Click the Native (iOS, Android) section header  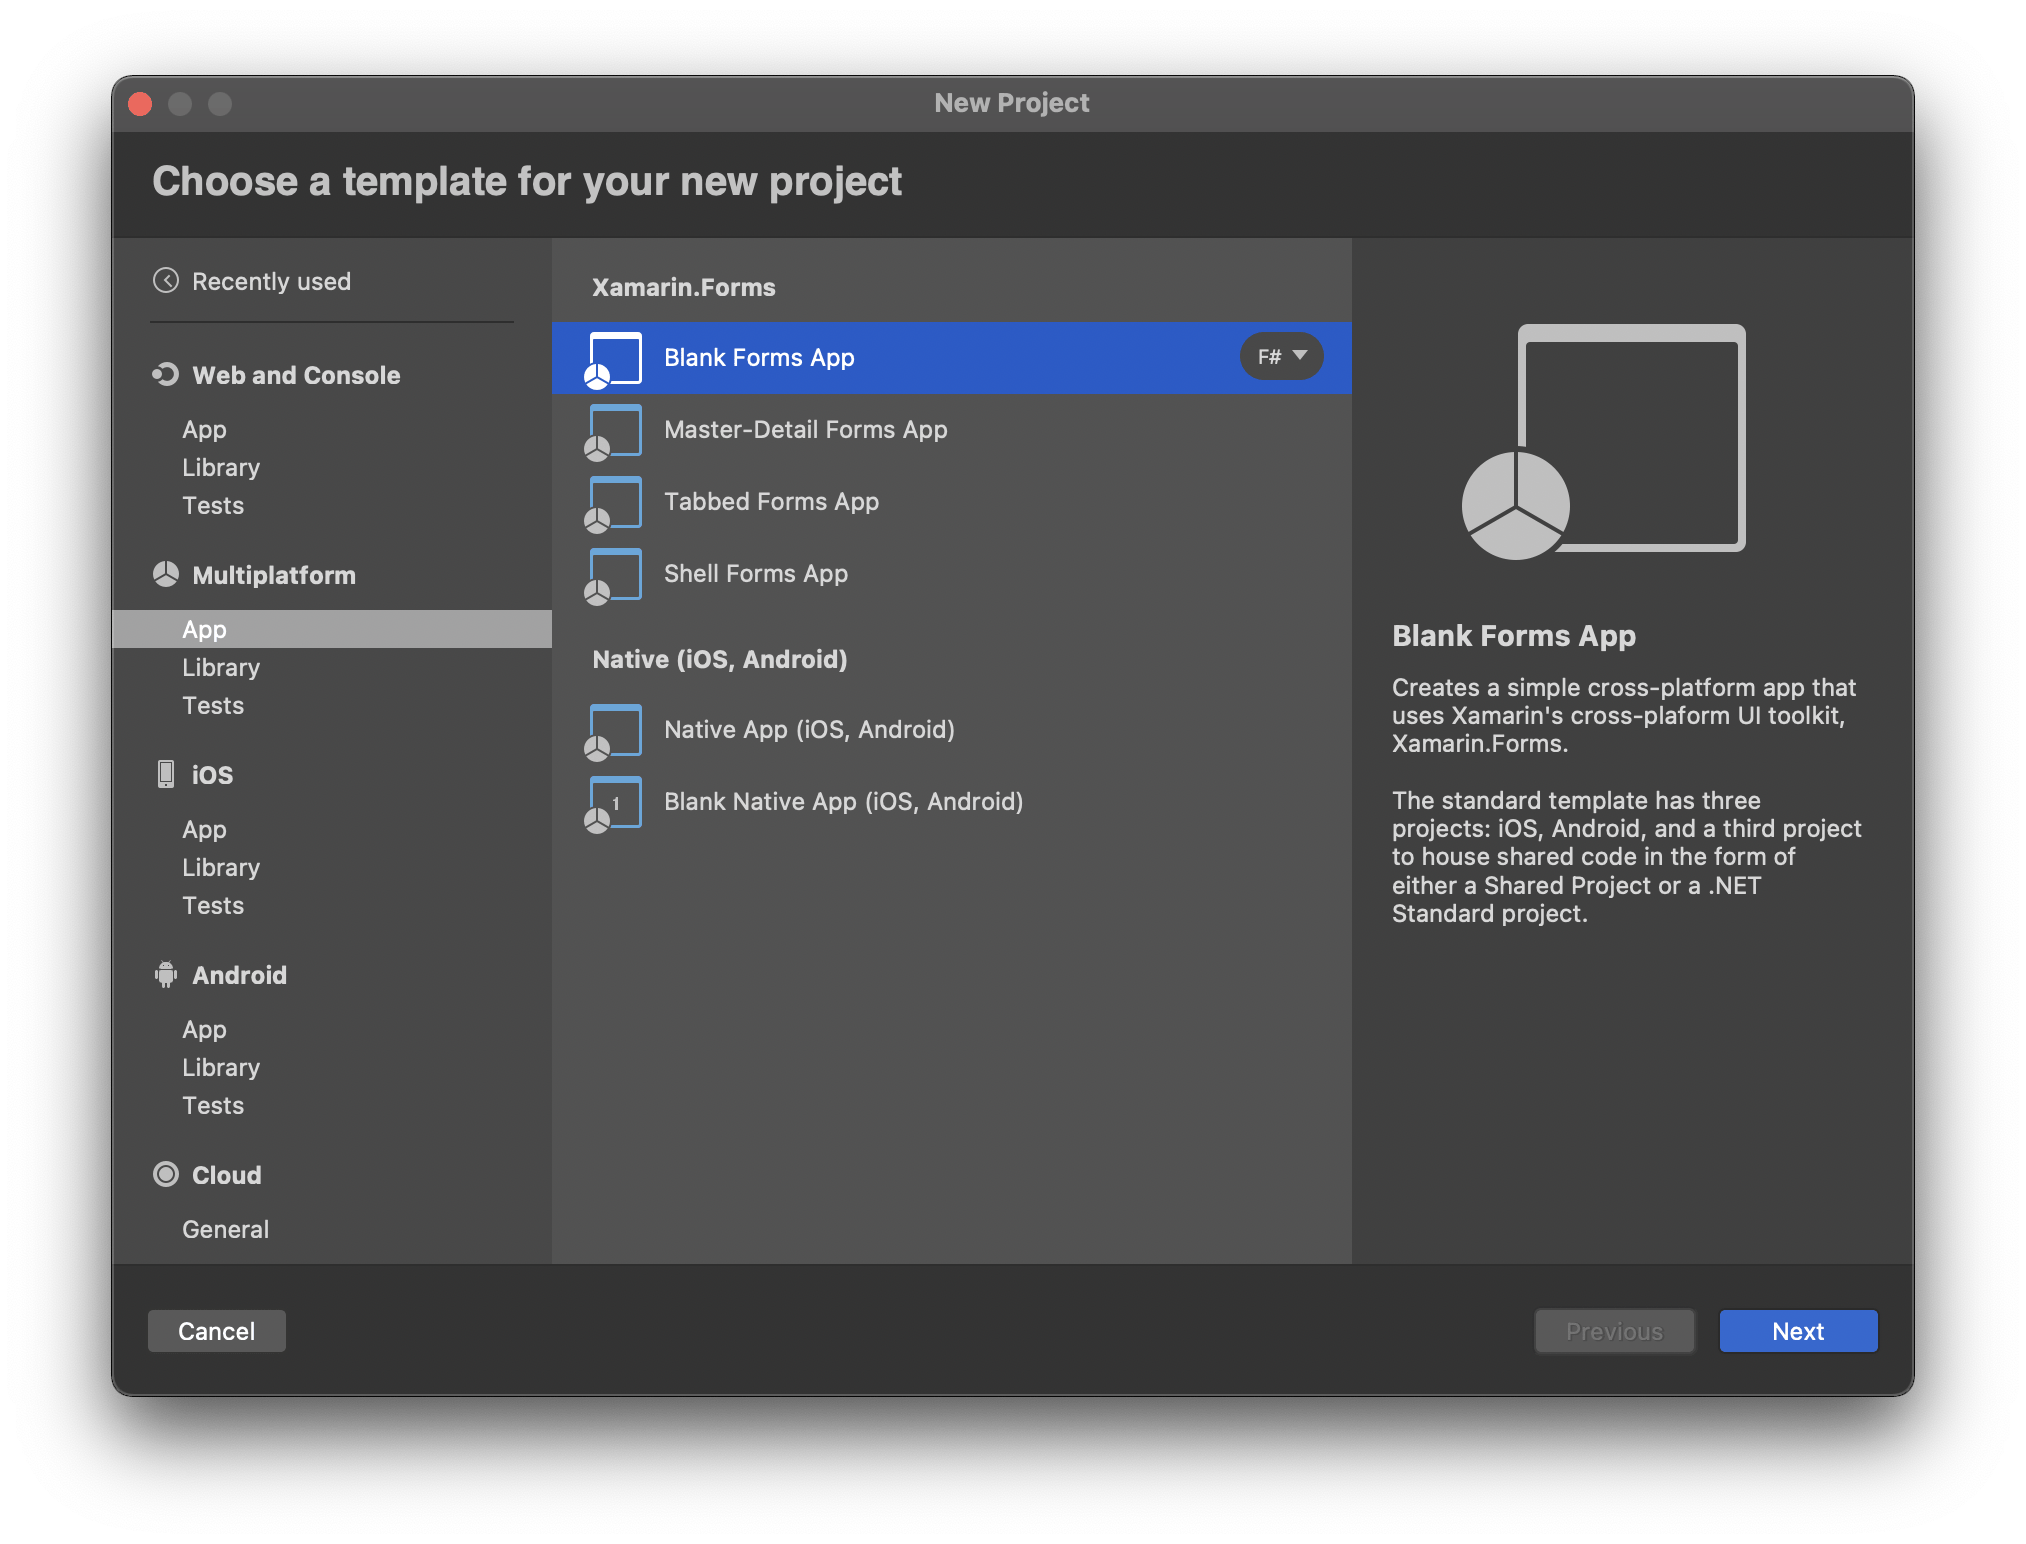[720, 660]
